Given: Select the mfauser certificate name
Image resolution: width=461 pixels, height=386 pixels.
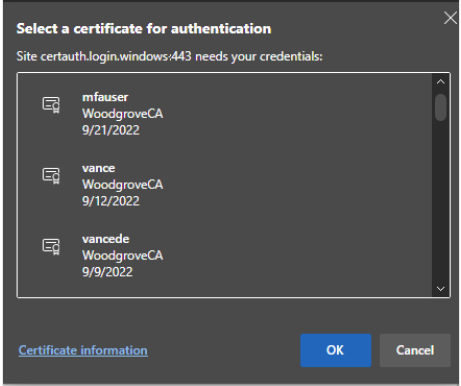Looking at the screenshot, I should [x=105, y=97].
